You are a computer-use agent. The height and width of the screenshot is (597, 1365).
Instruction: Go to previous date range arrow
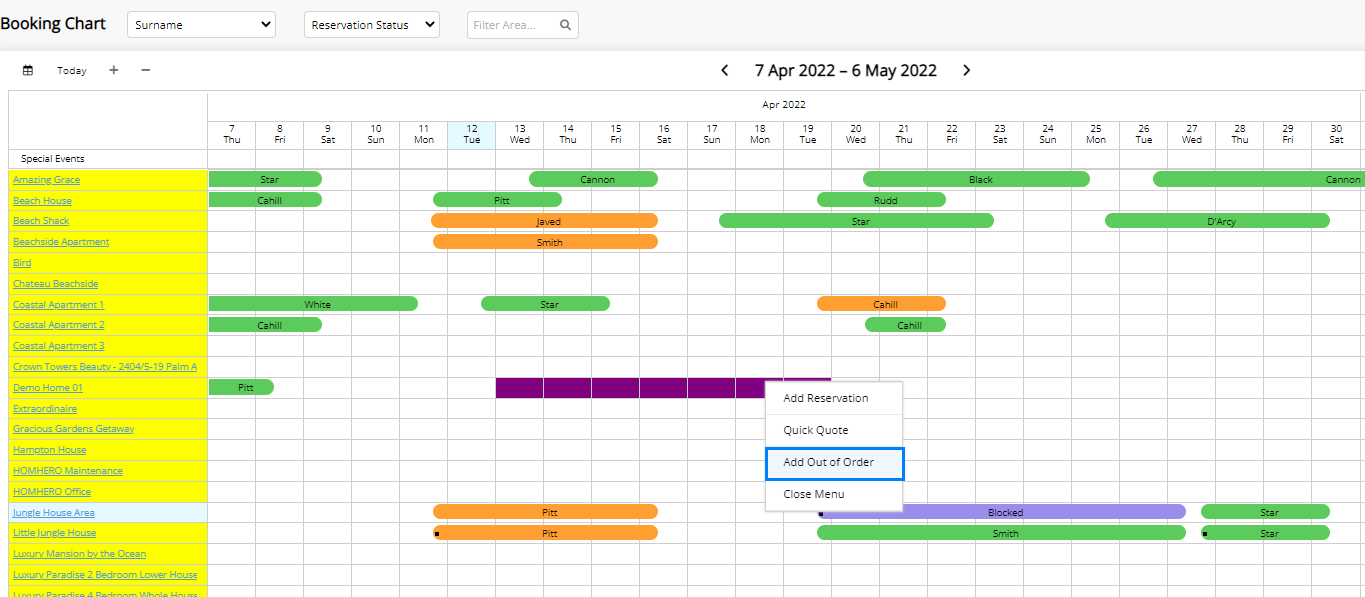725,70
